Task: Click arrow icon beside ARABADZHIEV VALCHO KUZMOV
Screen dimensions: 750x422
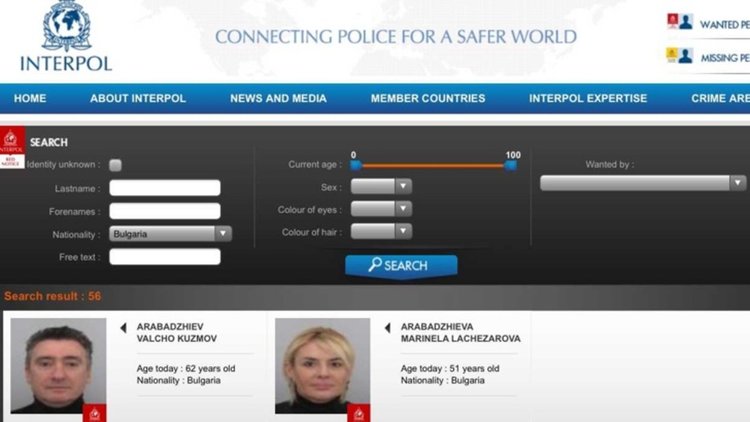Action: (123, 328)
